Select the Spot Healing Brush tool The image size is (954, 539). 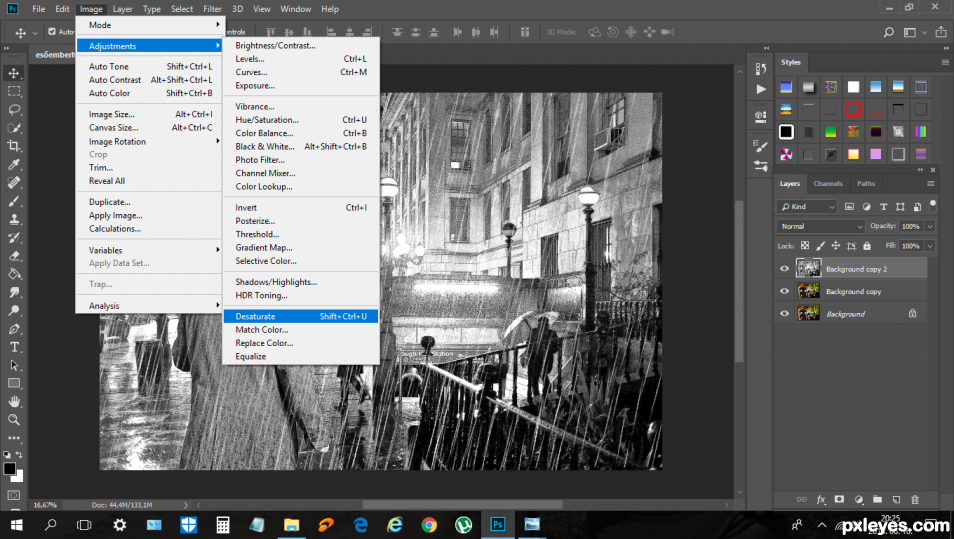pos(13,183)
